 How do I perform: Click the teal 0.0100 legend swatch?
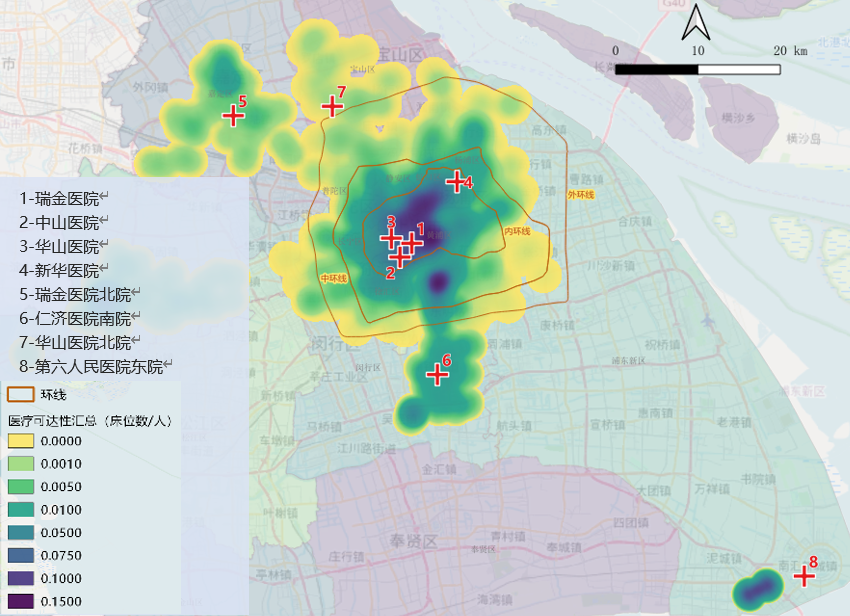point(21,510)
